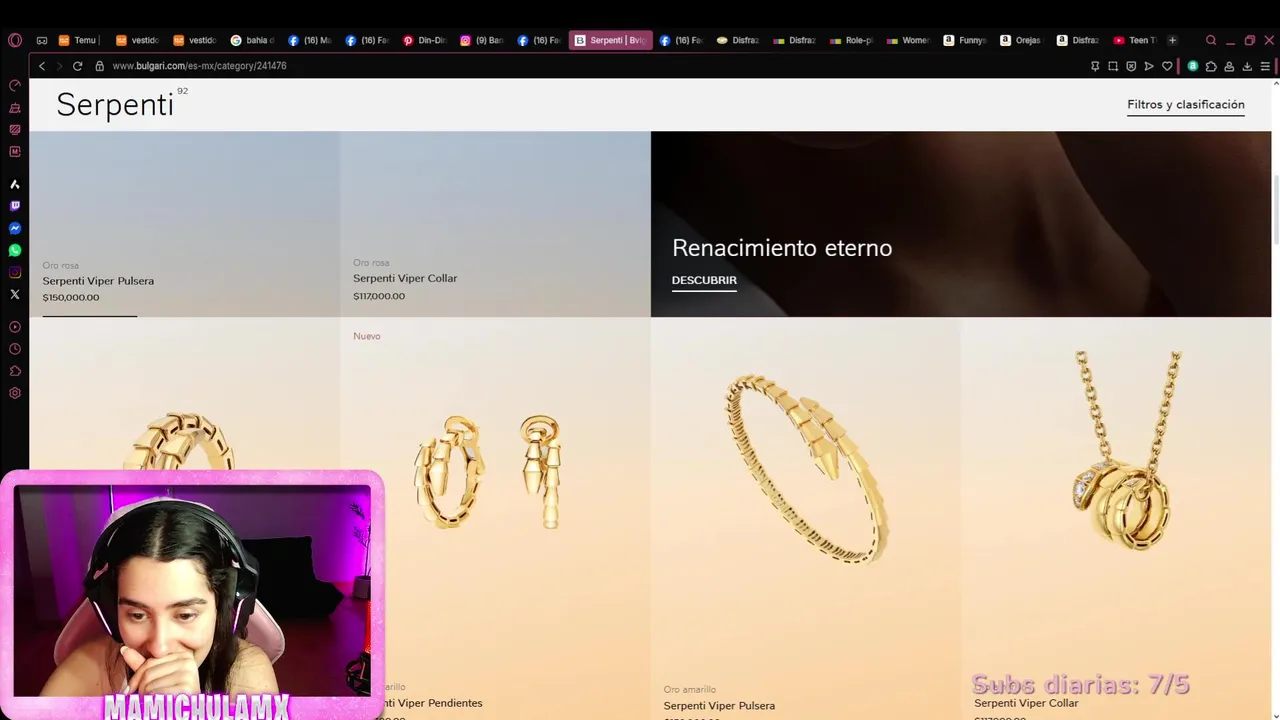
Task: Switch to the Temu tab
Action: click(x=79, y=40)
